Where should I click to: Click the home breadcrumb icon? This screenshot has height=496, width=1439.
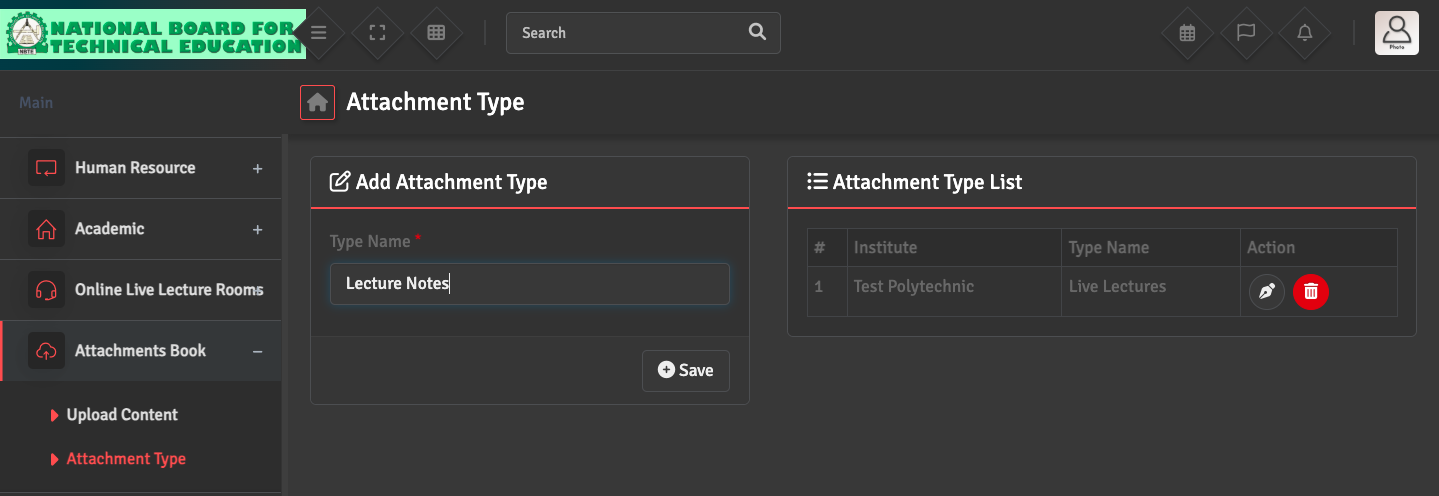pyautogui.click(x=317, y=102)
